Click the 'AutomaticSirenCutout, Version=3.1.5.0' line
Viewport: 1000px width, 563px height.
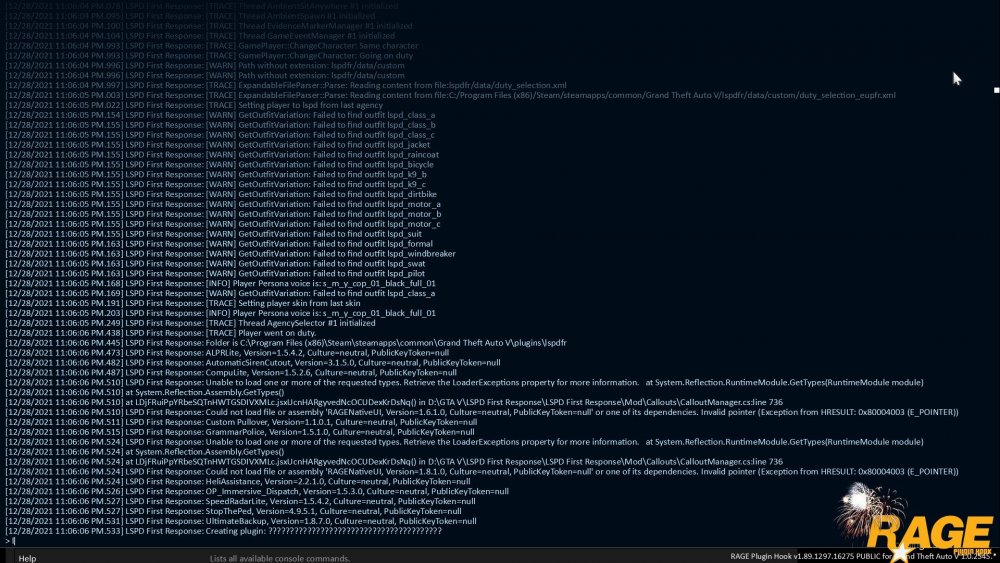tap(253, 362)
